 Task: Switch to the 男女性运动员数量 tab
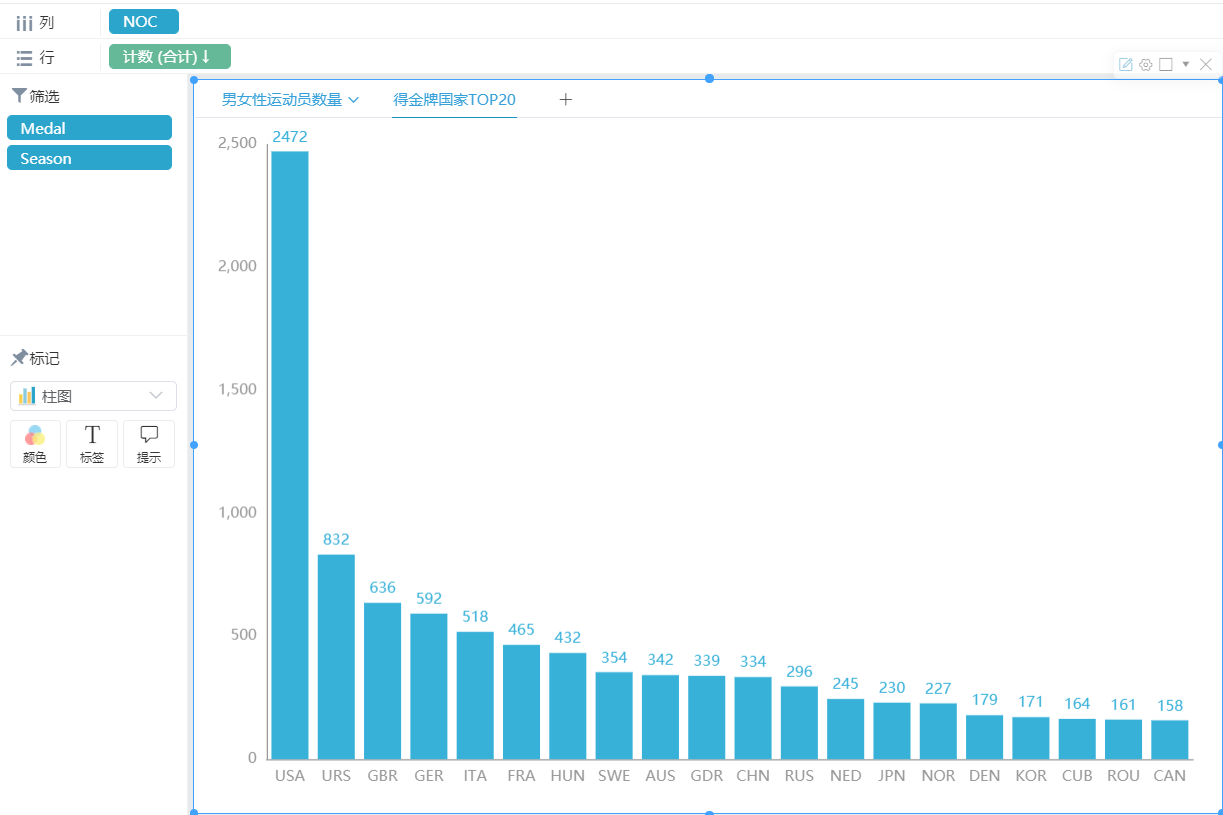tap(282, 99)
